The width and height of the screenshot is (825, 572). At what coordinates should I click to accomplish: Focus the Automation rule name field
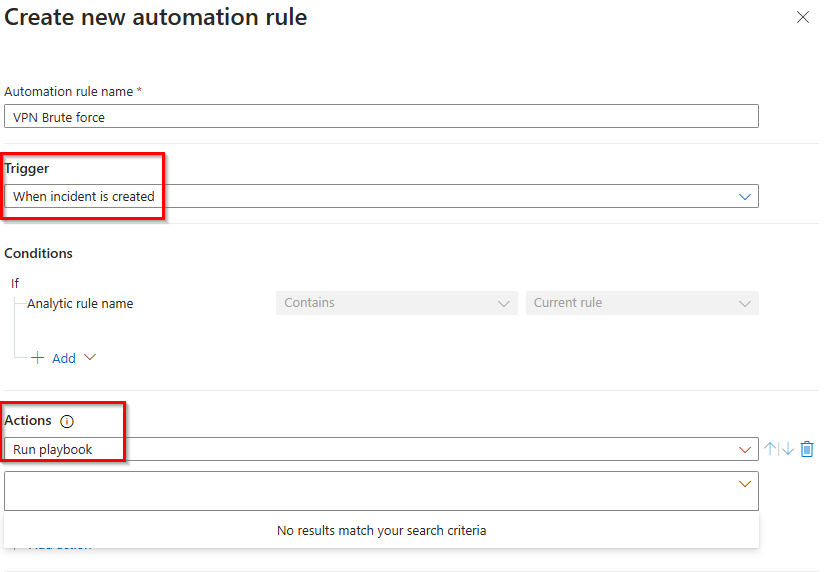point(380,117)
